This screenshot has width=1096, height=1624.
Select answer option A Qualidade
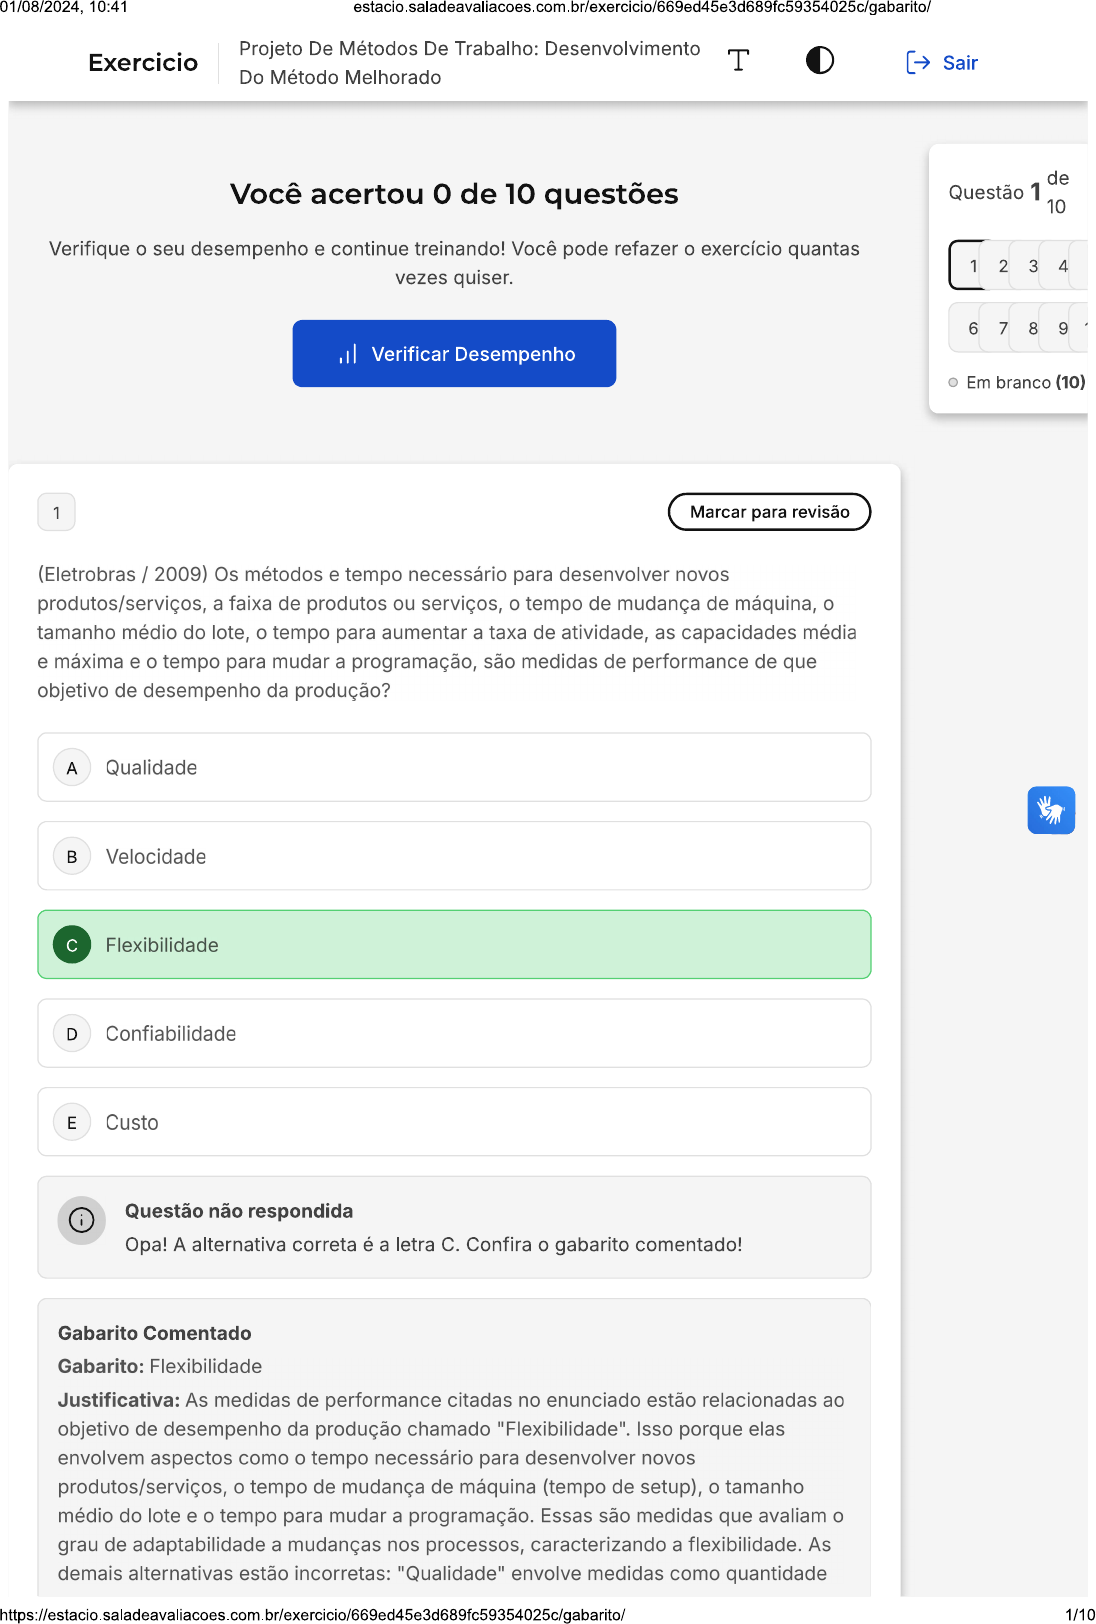(454, 767)
